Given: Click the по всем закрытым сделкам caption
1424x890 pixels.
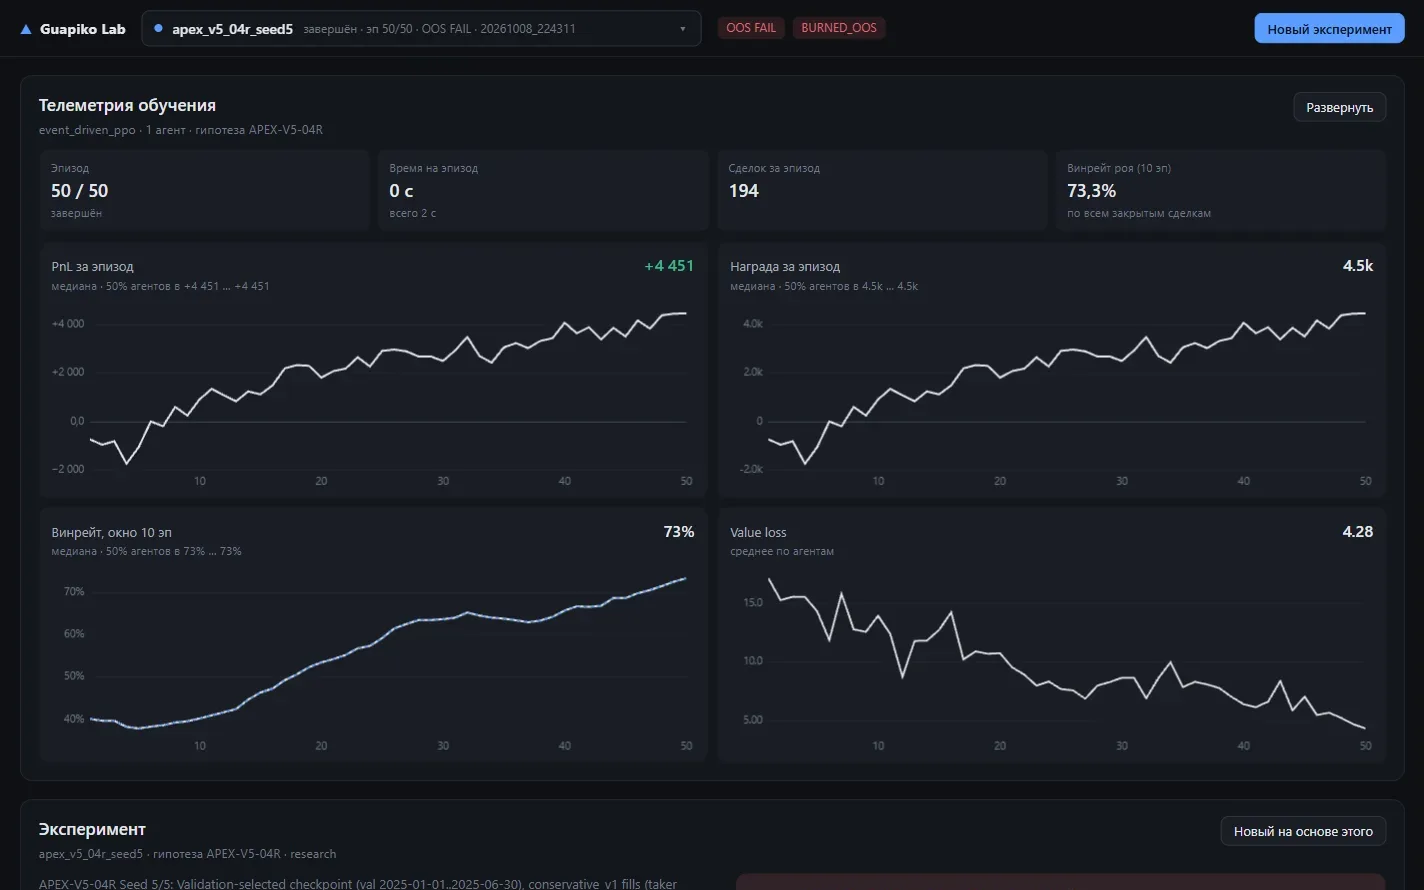Looking at the screenshot, I should [x=1139, y=213].
